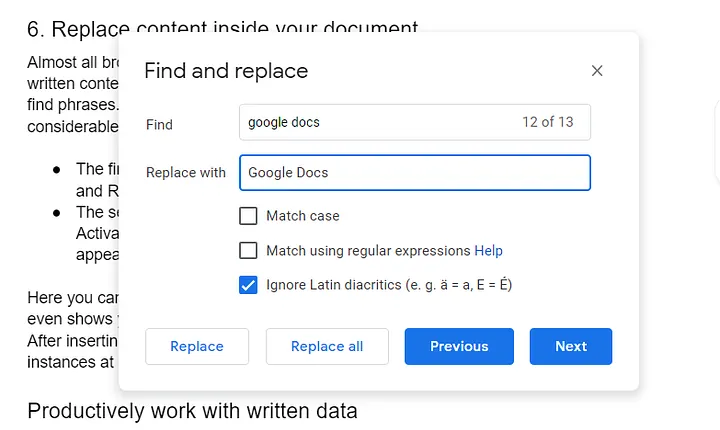Open the regular expressions Help link
The height and width of the screenshot is (430, 720).
[489, 251]
